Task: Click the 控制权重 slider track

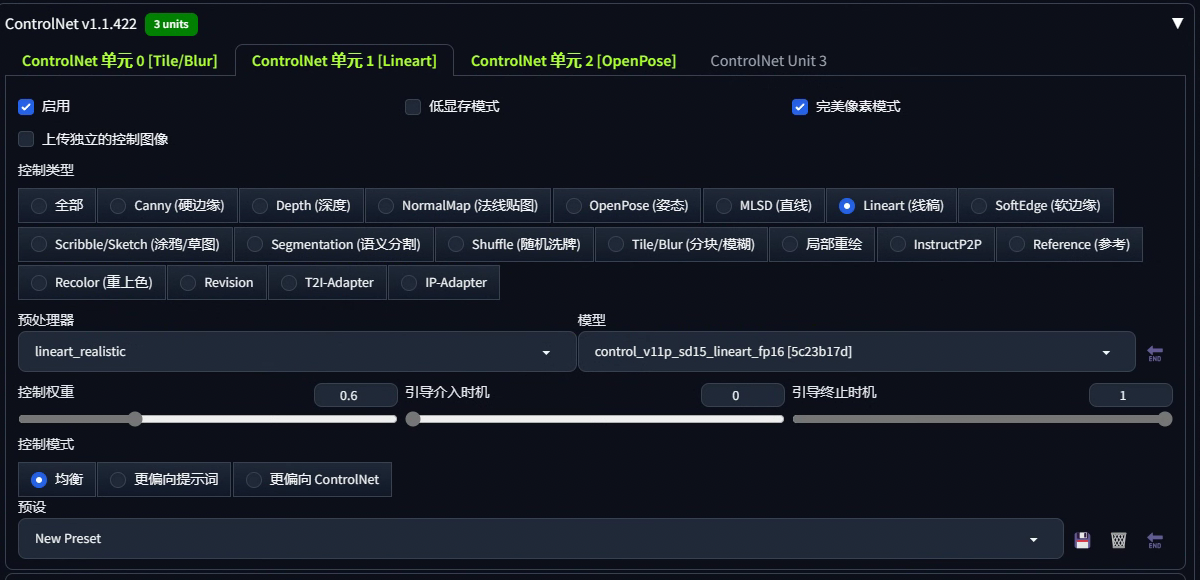Action: coord(207,419)
